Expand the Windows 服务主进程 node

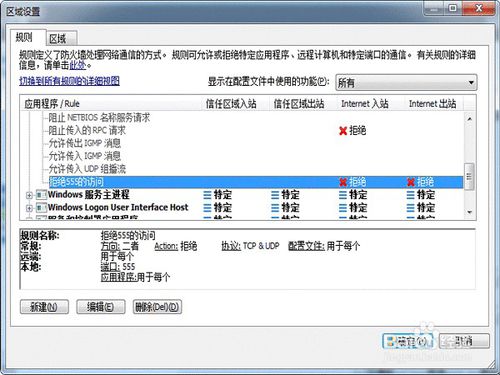point(29,195)
